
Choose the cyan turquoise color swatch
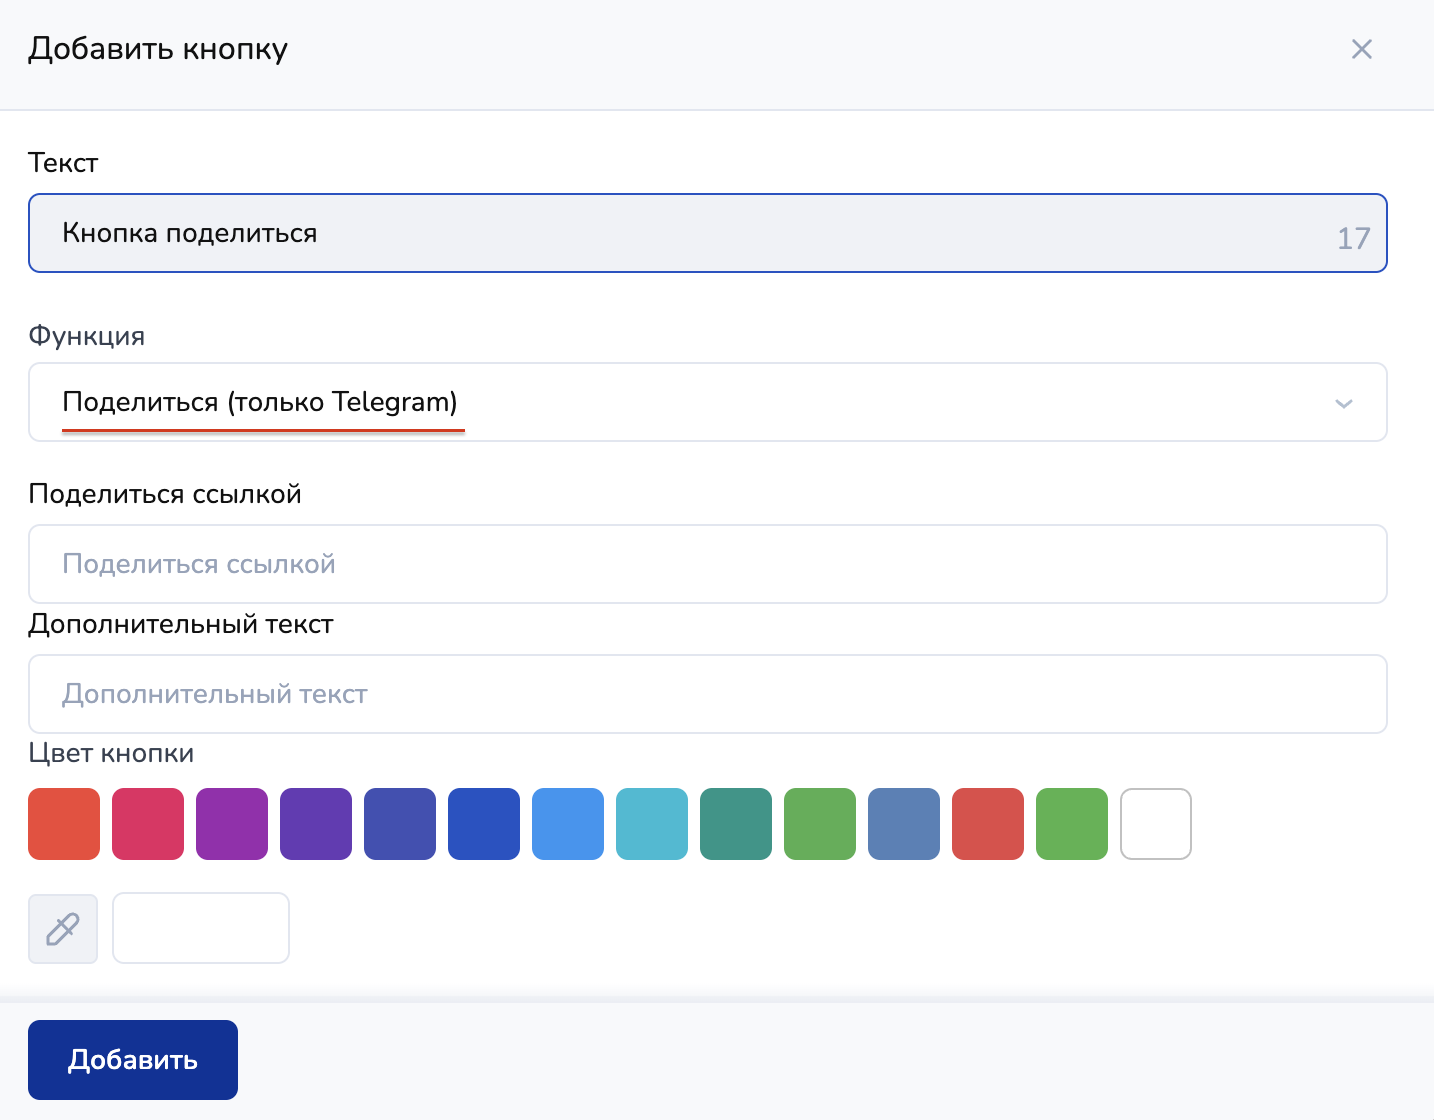tap(652, 824)
